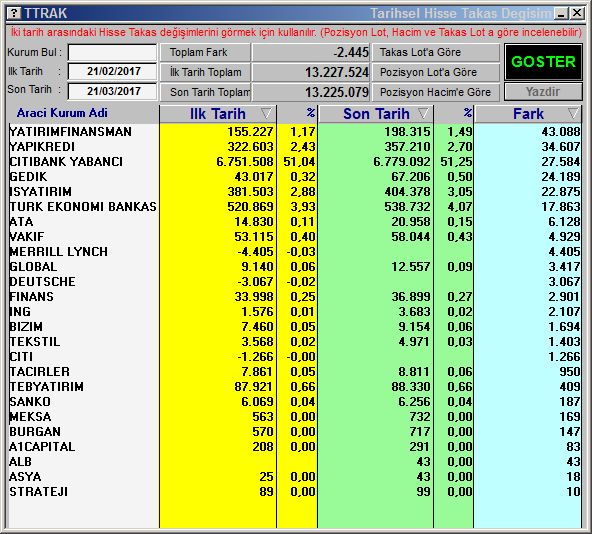Edit the Son Tarih date field
The width and height of the screenshot is (592, 534).
113,91
